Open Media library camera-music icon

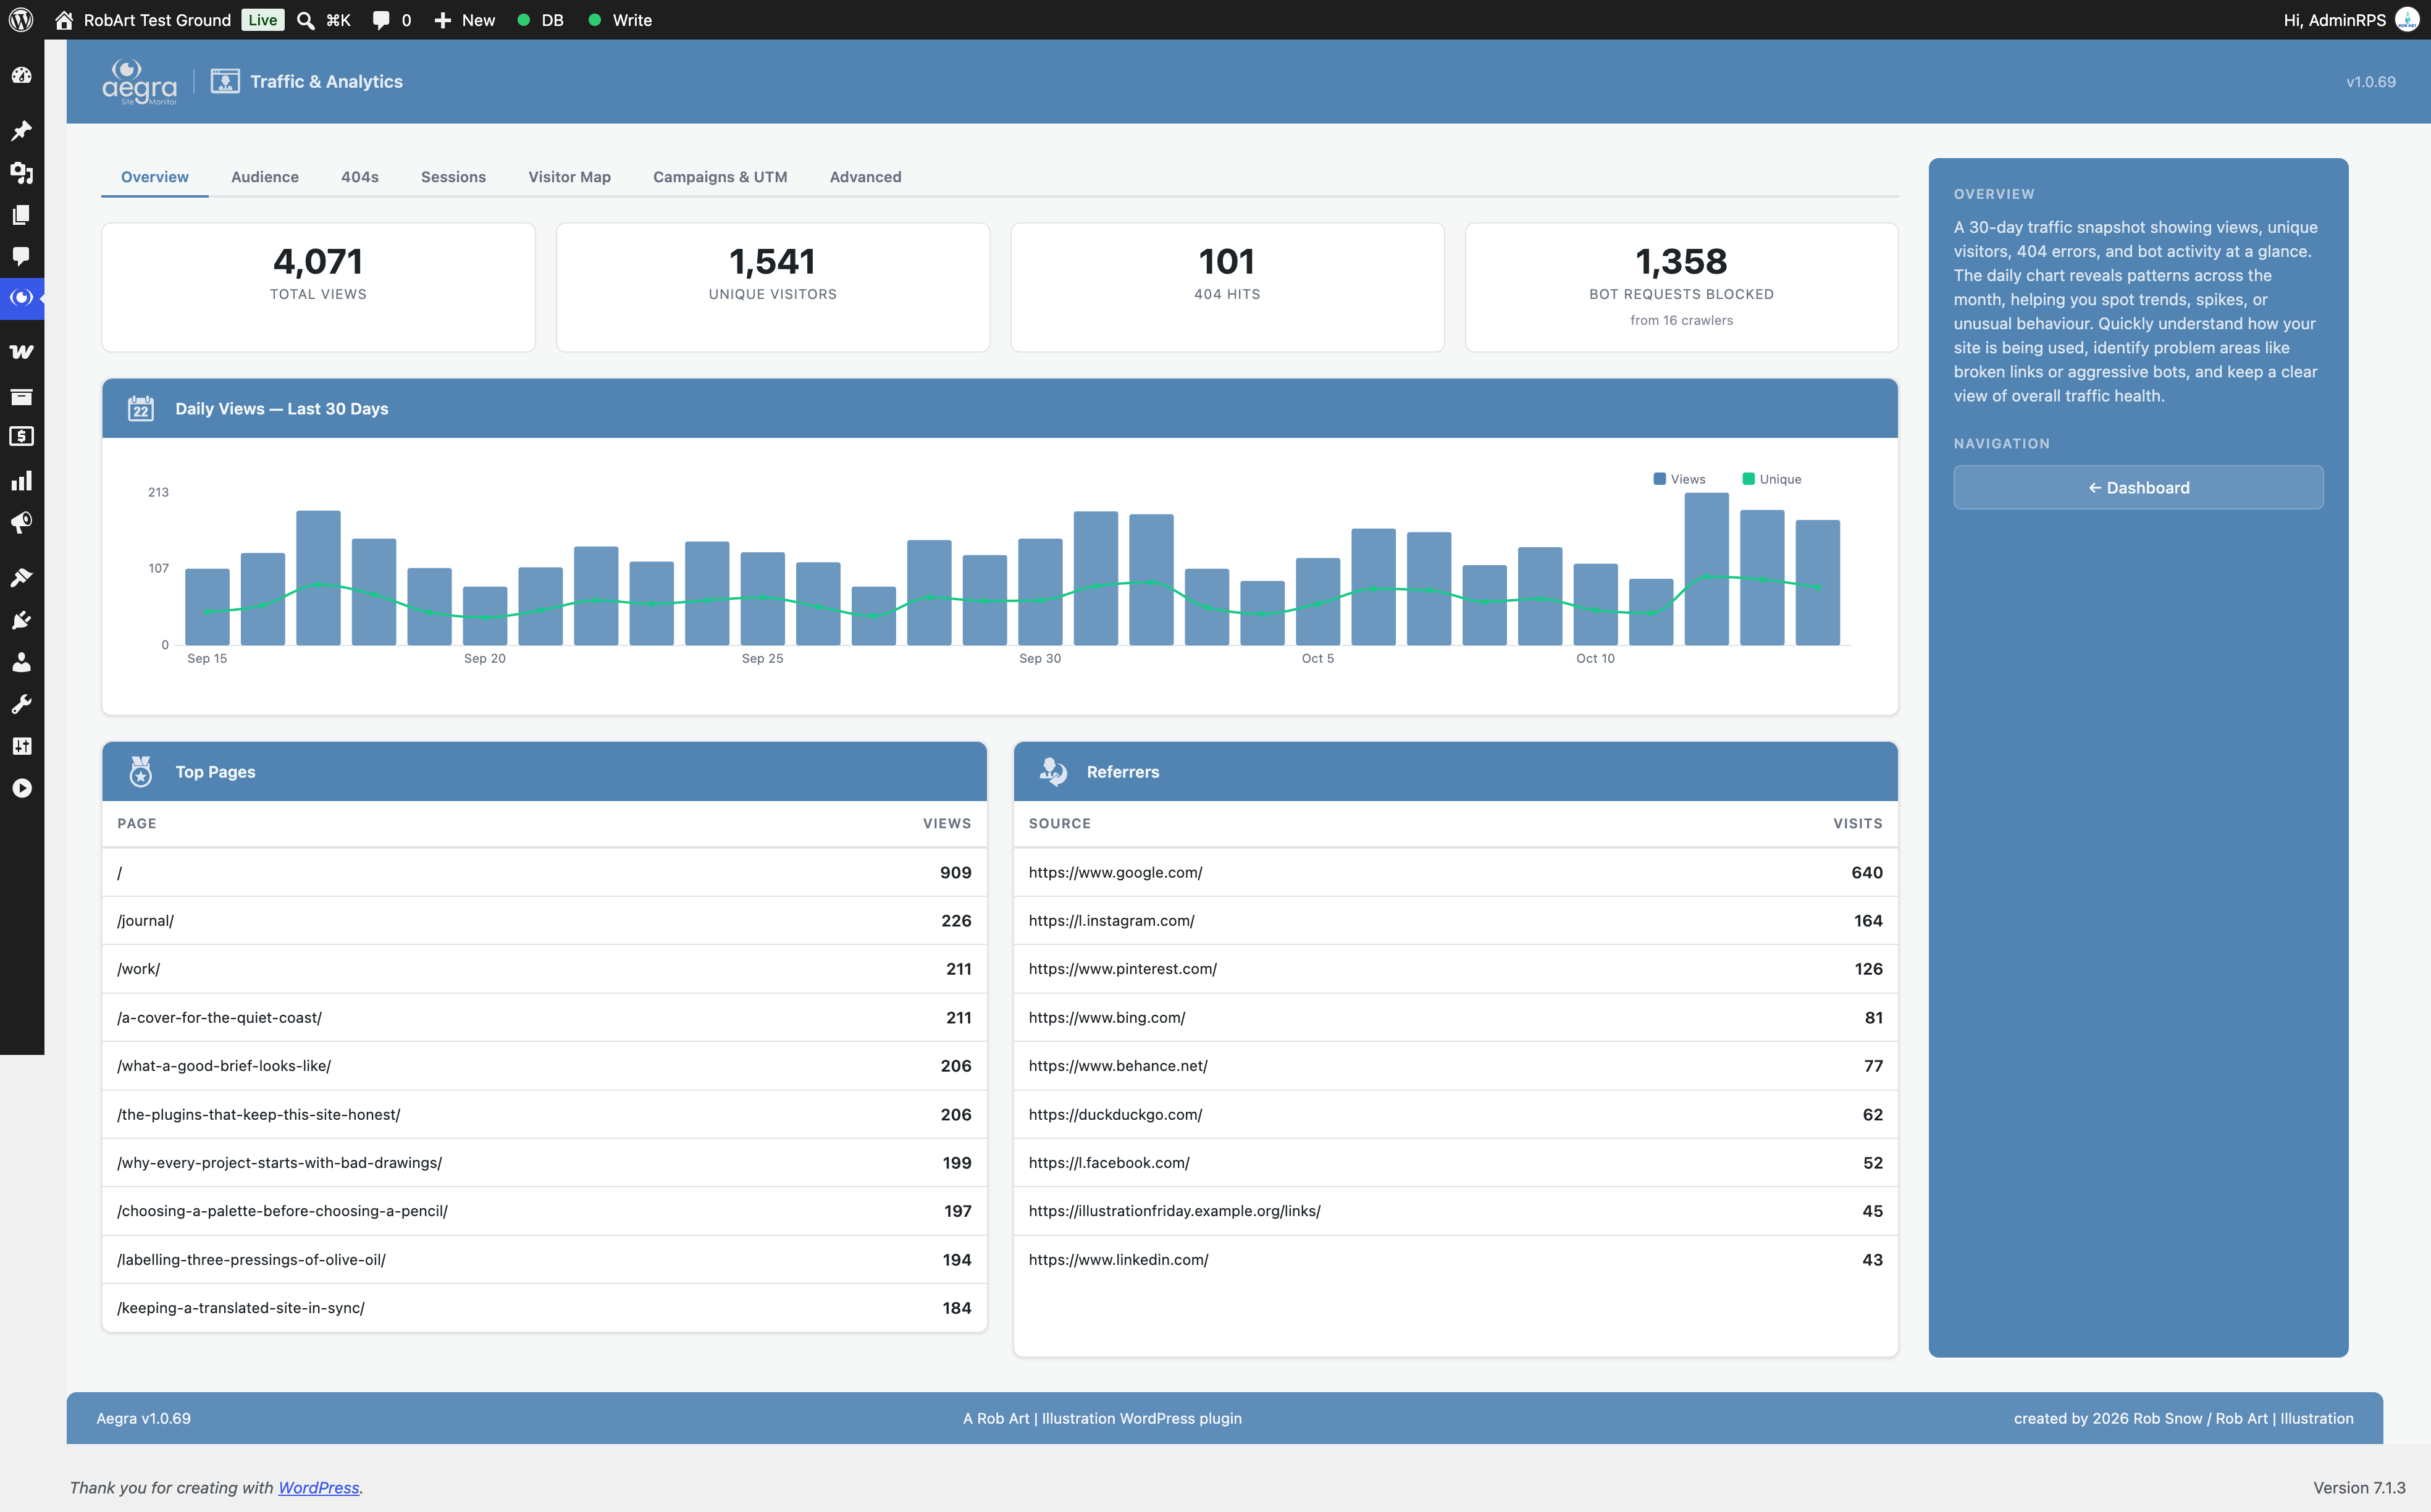pos(22,173)
